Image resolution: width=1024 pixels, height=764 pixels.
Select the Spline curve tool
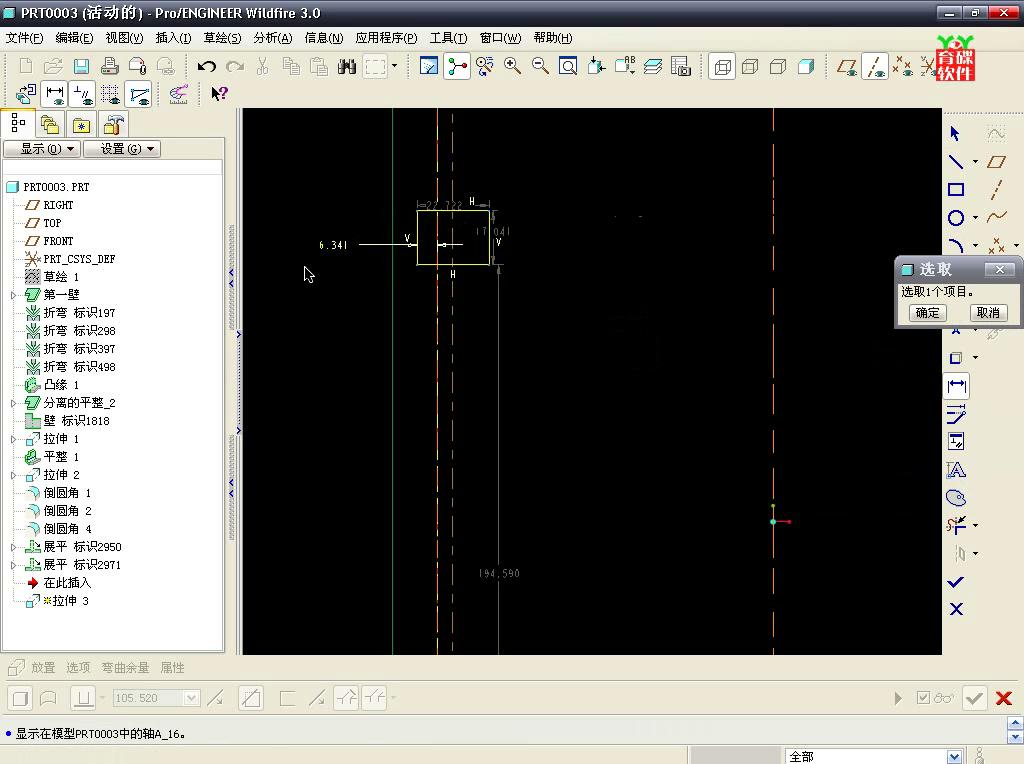click(996, 218)
